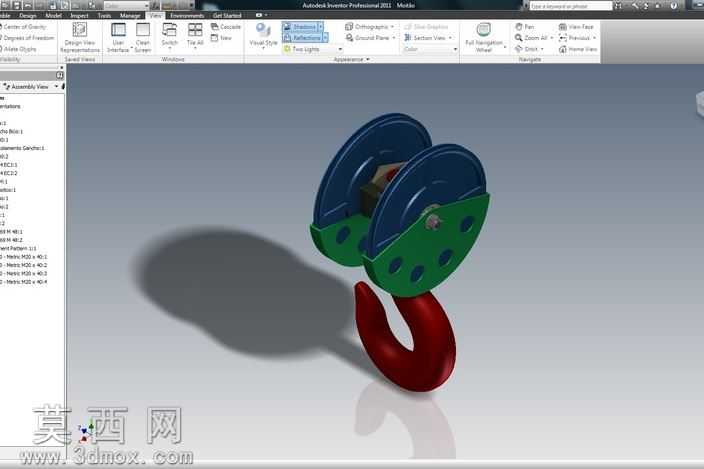
Task: Toggle Center of Gravity visibility
Action: (22, 26)
